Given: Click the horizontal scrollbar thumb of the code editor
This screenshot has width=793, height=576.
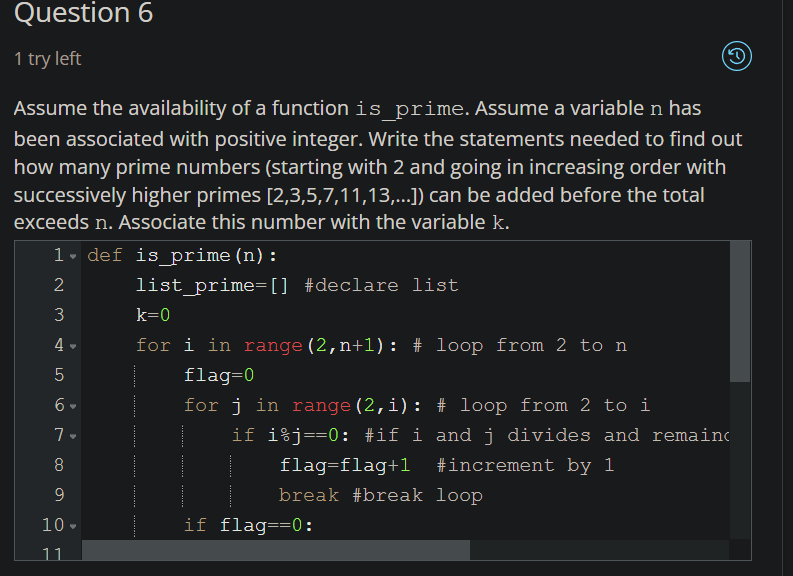Looking at the screenshot, I should point(276,550).
